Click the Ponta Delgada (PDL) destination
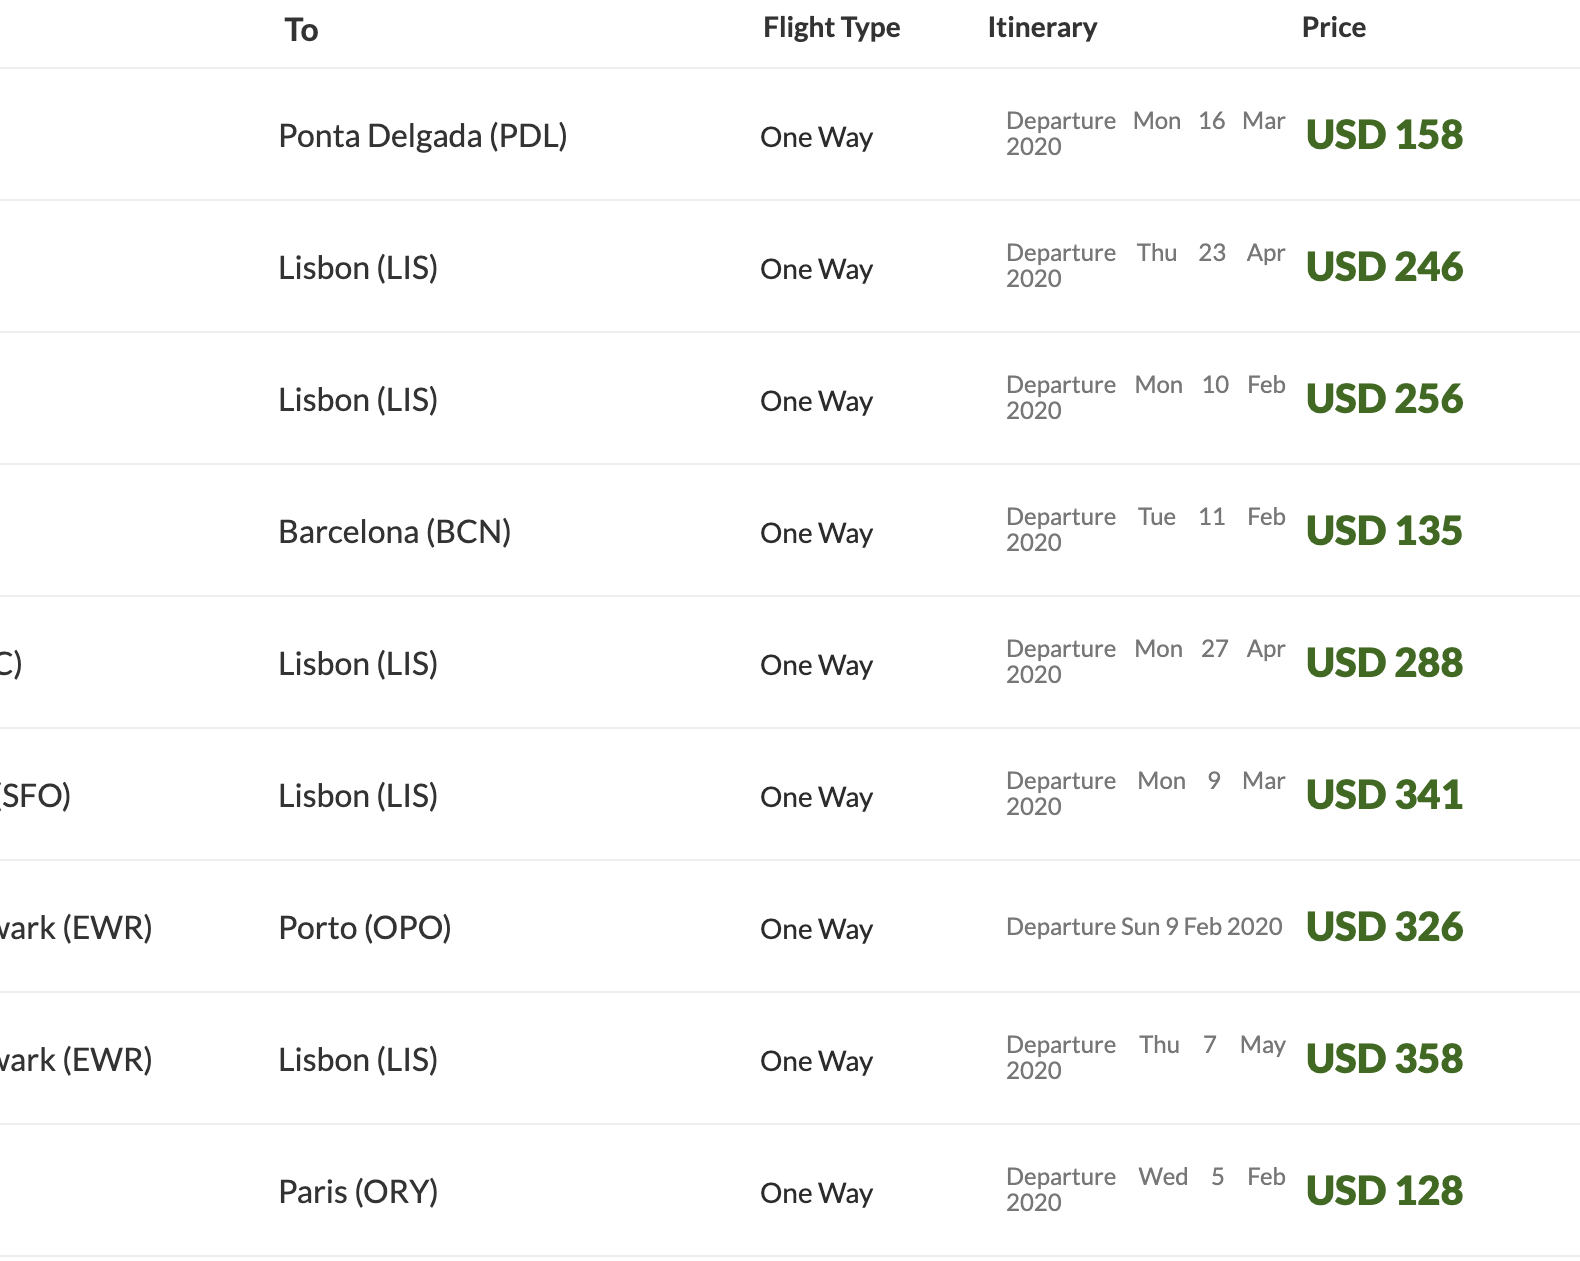Viewport: 1580px width, 1261px height. [423, 136]
